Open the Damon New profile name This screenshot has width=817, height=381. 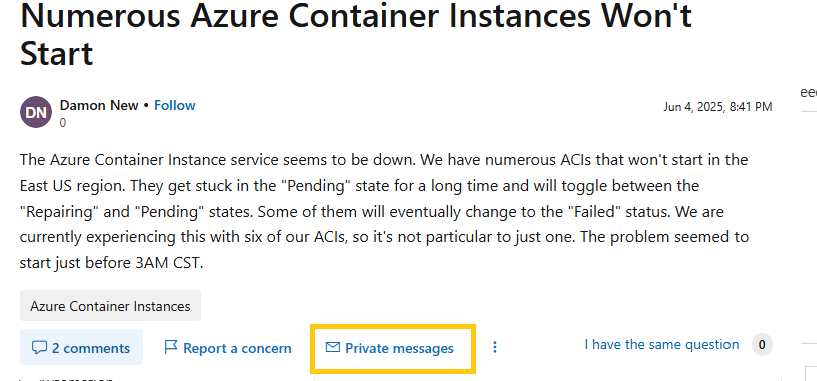pos(99,105)
